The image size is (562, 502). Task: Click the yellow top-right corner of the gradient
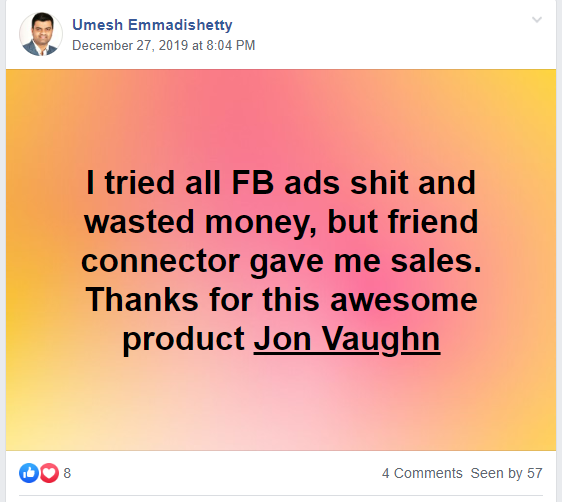coord(545,81)
